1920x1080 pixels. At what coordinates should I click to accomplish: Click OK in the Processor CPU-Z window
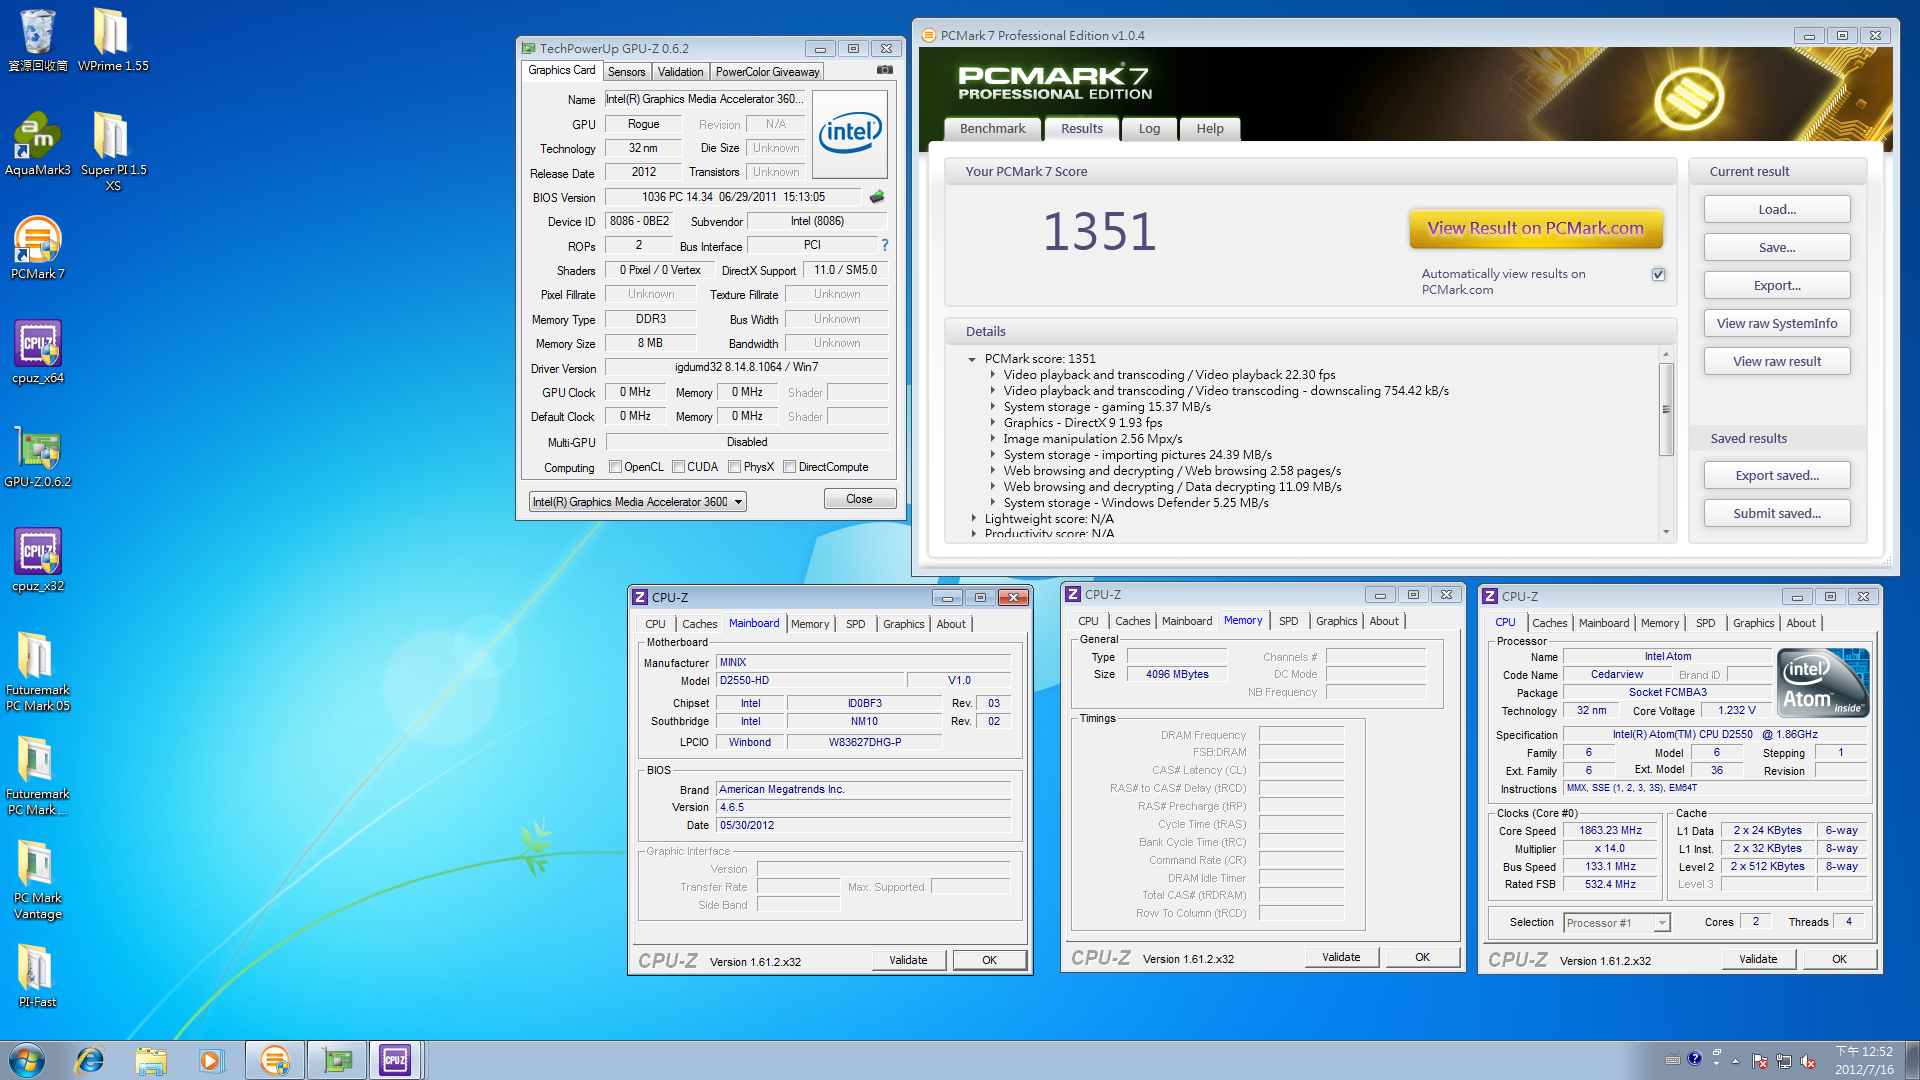click(x=1839, y=959)
